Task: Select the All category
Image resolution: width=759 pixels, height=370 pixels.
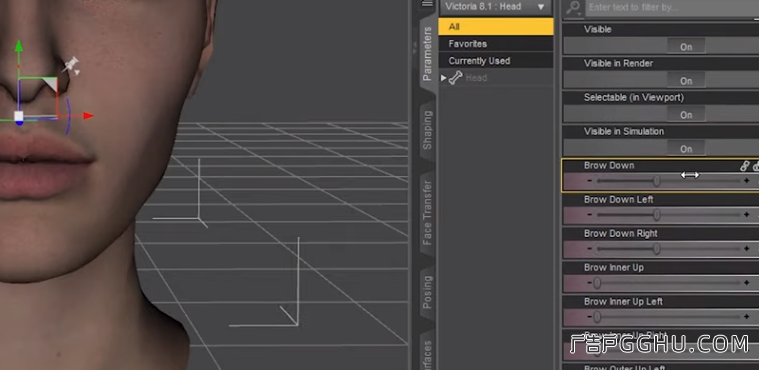Action: (x=496, y=27)
